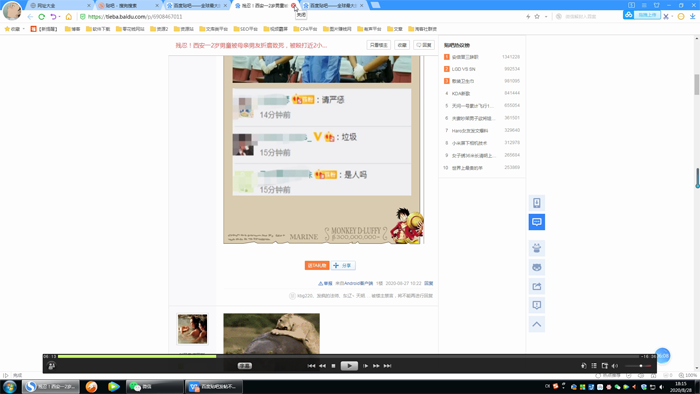Click the second-floor poster's avatar thumbnail
This screenshot has width=700, height=394.
pos(192,329)
